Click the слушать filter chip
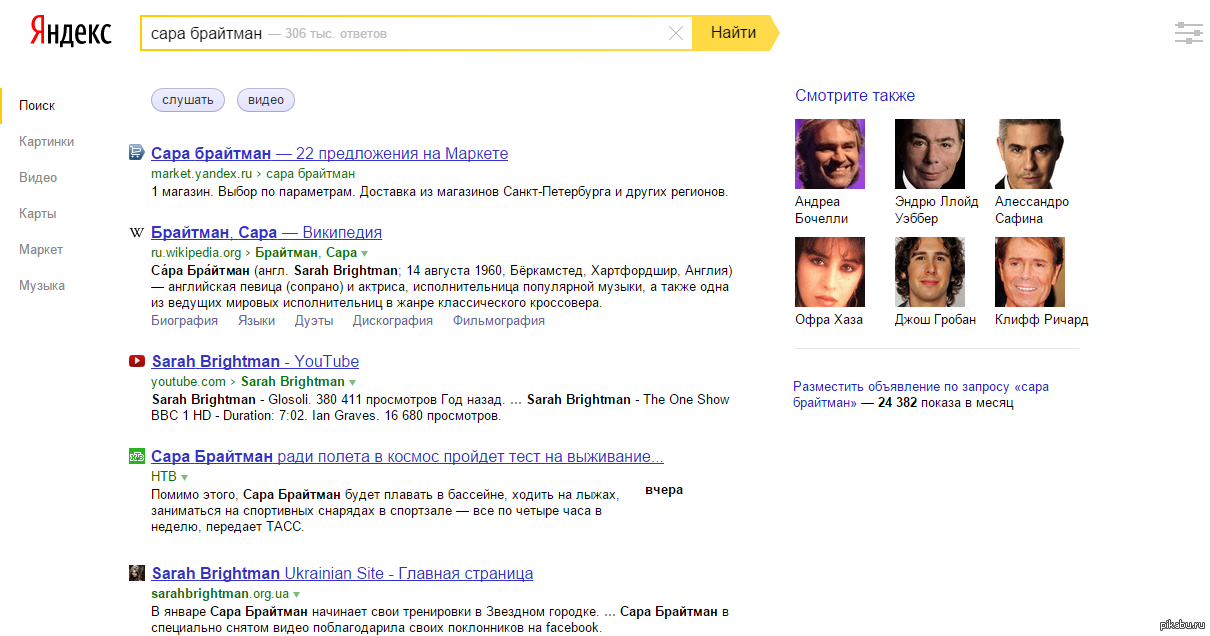The height and width of the screenshot is (636, 1210). pos(188,99)
